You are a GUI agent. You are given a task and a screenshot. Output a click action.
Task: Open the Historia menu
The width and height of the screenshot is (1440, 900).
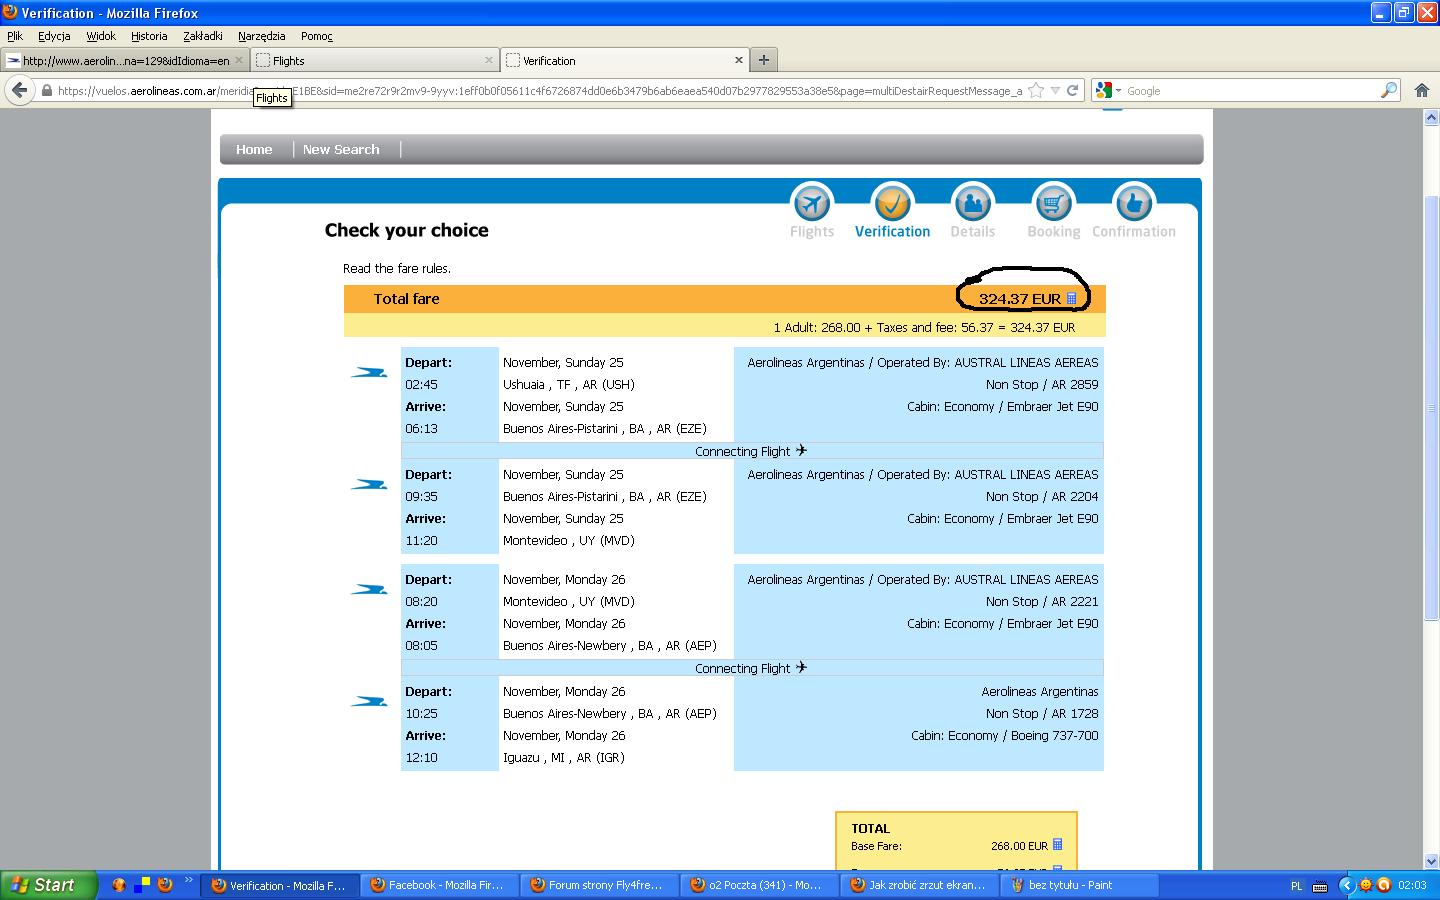coord(149,36)
